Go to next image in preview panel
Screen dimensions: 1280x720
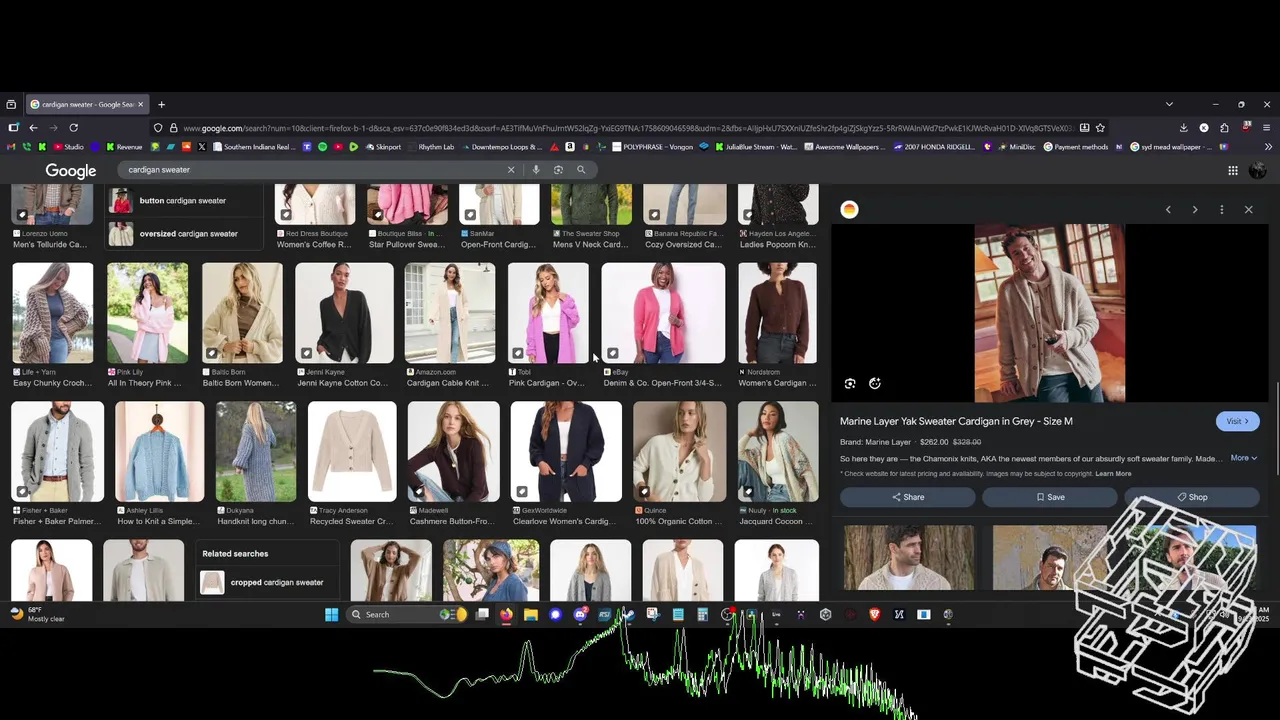pos(1194,210)
